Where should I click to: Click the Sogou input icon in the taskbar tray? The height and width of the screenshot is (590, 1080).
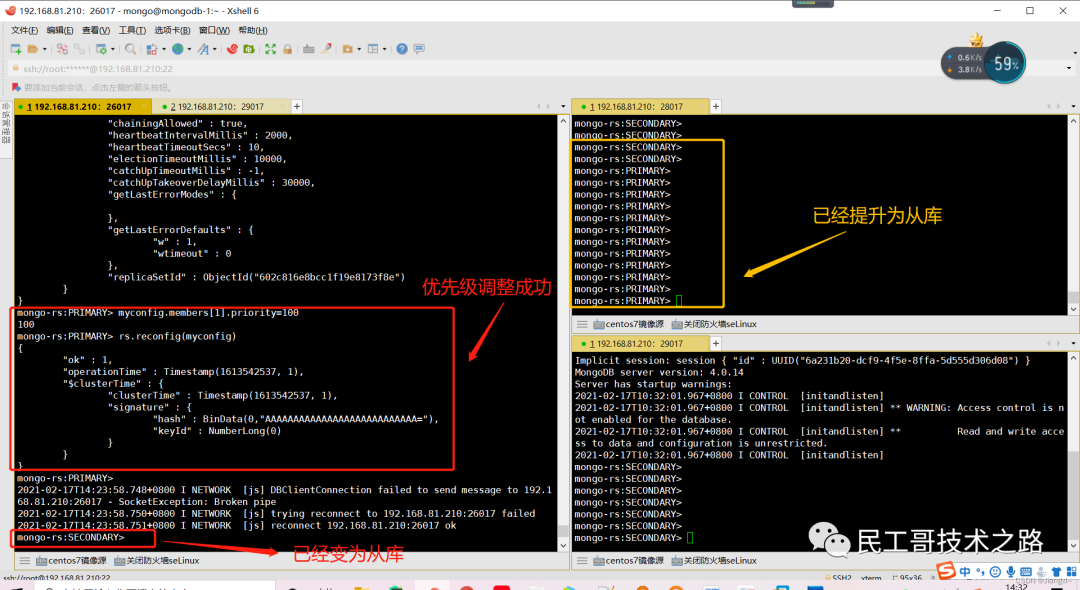pos(948,572)
